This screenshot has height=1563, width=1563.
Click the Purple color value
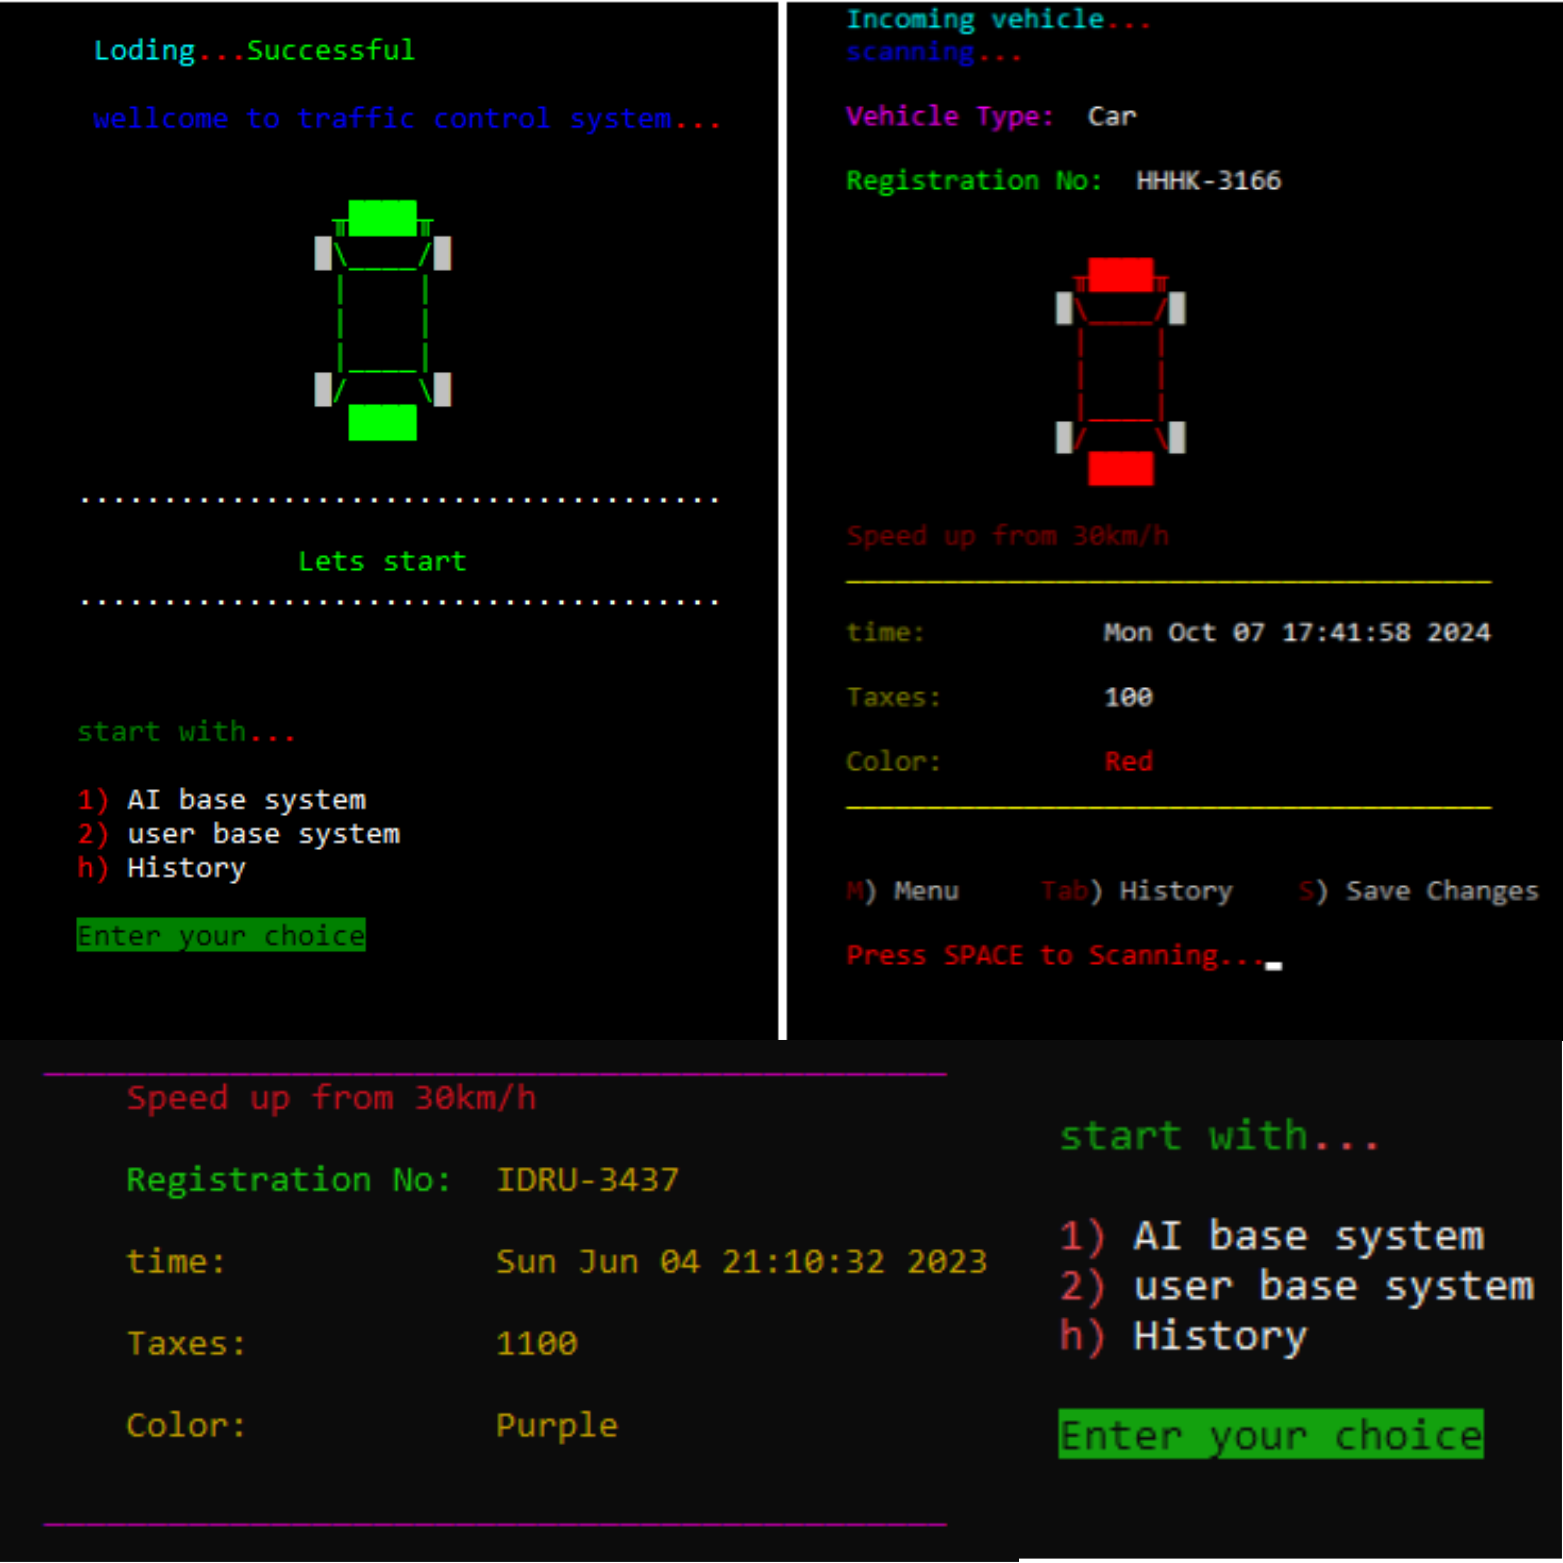click(x=556, y=1425)
